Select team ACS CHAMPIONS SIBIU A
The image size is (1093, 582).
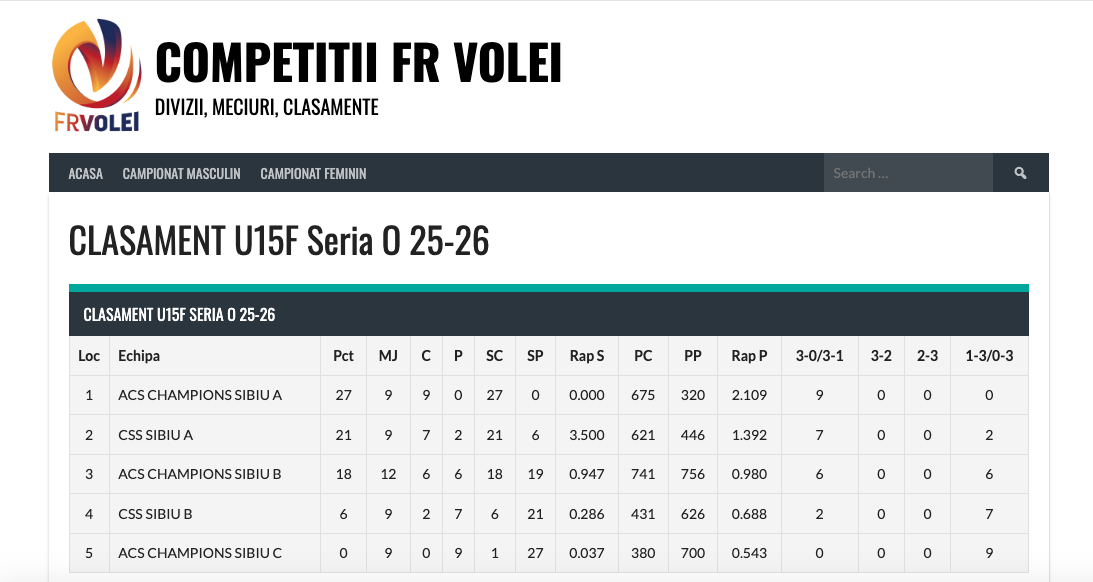tap(200, 395)
